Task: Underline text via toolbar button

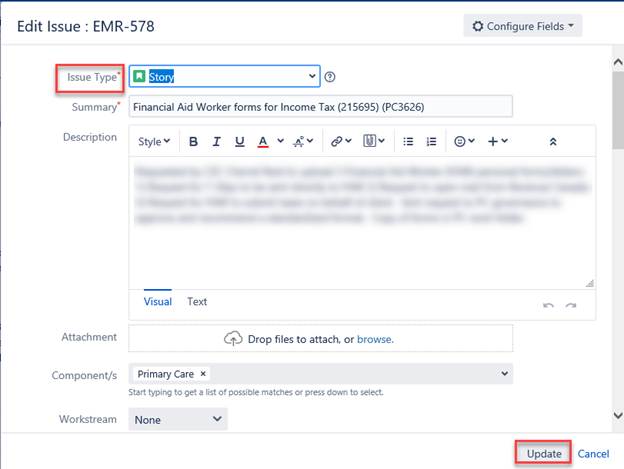Action: [x=240, y=141]
